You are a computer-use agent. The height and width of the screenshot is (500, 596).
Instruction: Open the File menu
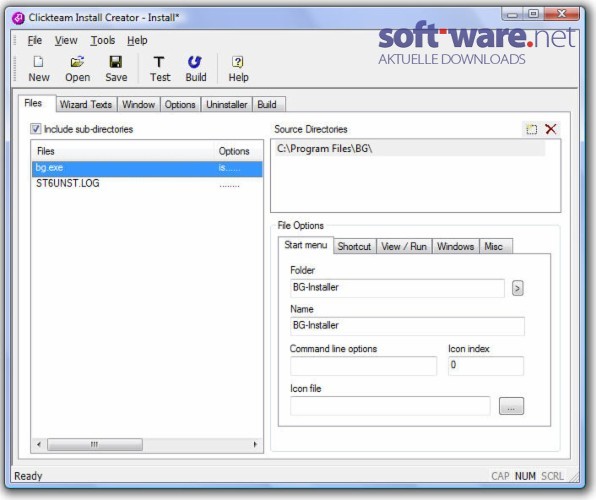tap(35, 40)
